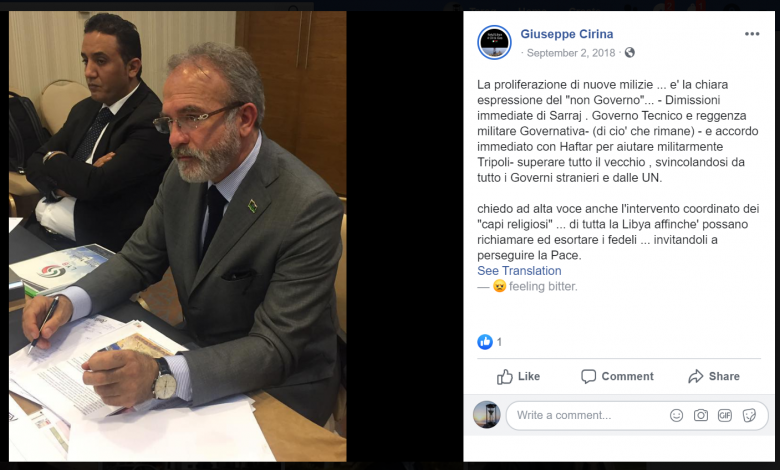
Task: Open the September 2, 2018 timestamp
Action: click(571, 53)
